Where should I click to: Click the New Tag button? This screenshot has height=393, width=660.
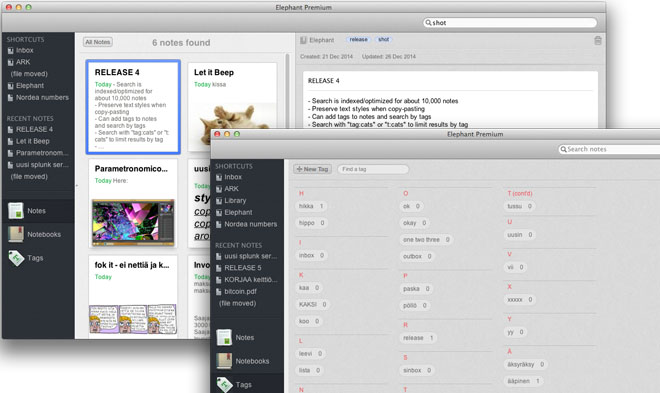(x=312, y=169)
